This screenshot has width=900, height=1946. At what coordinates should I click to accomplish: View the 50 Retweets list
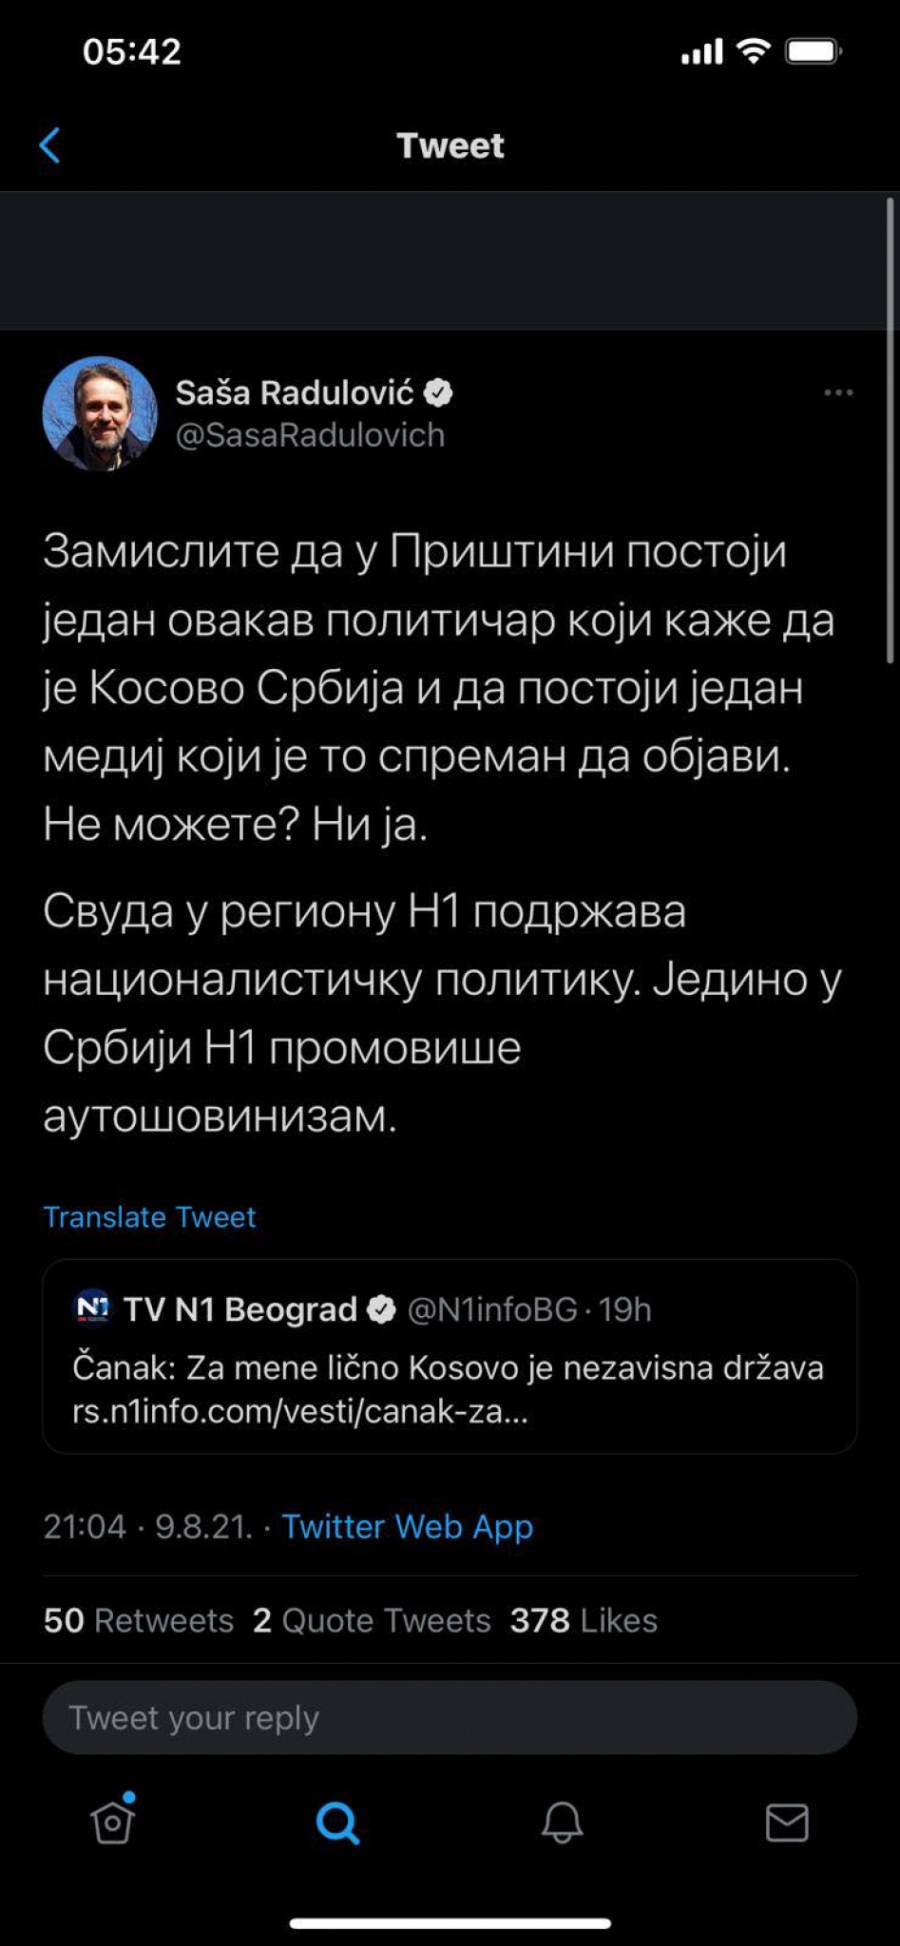(138, 1621)
